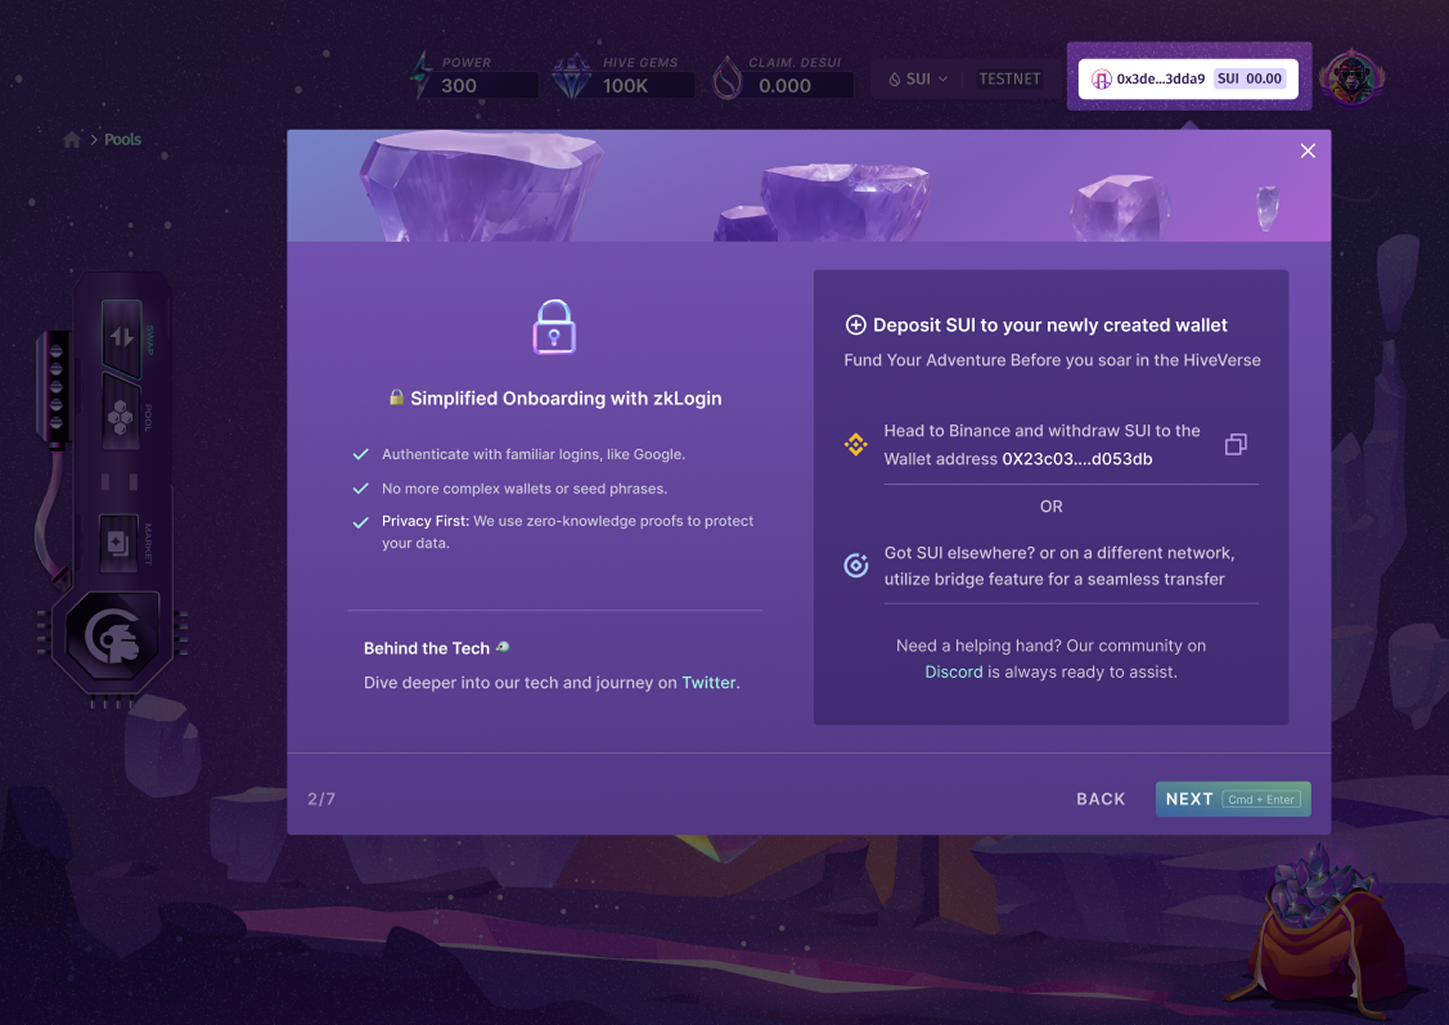
Task: Open the Discord community link
Action: [953, 672]
